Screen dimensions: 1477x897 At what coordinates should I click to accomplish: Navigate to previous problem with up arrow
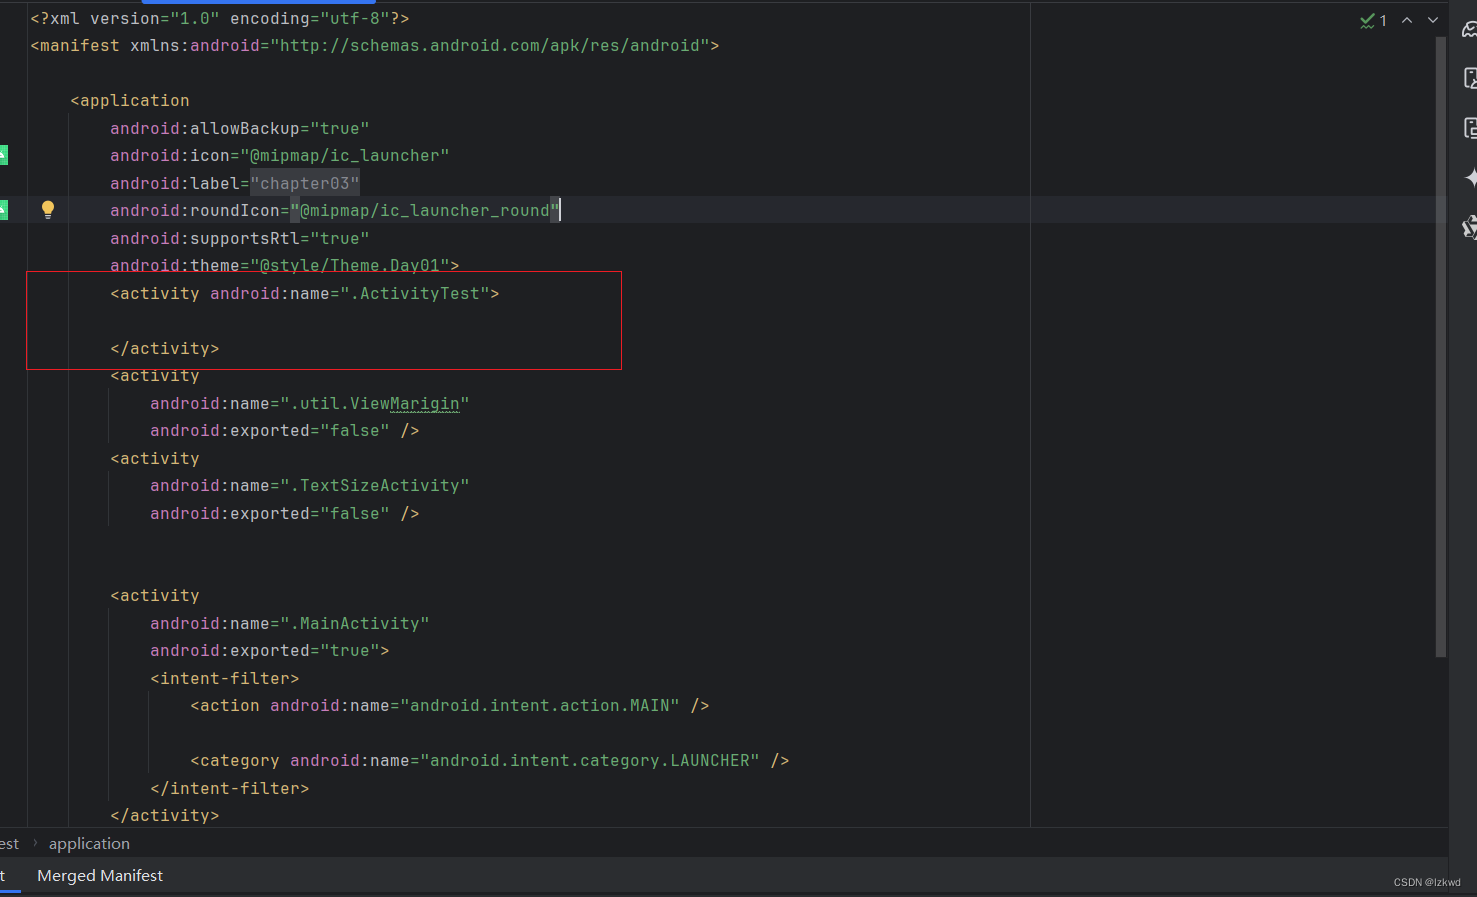(x=1407, y=19)
